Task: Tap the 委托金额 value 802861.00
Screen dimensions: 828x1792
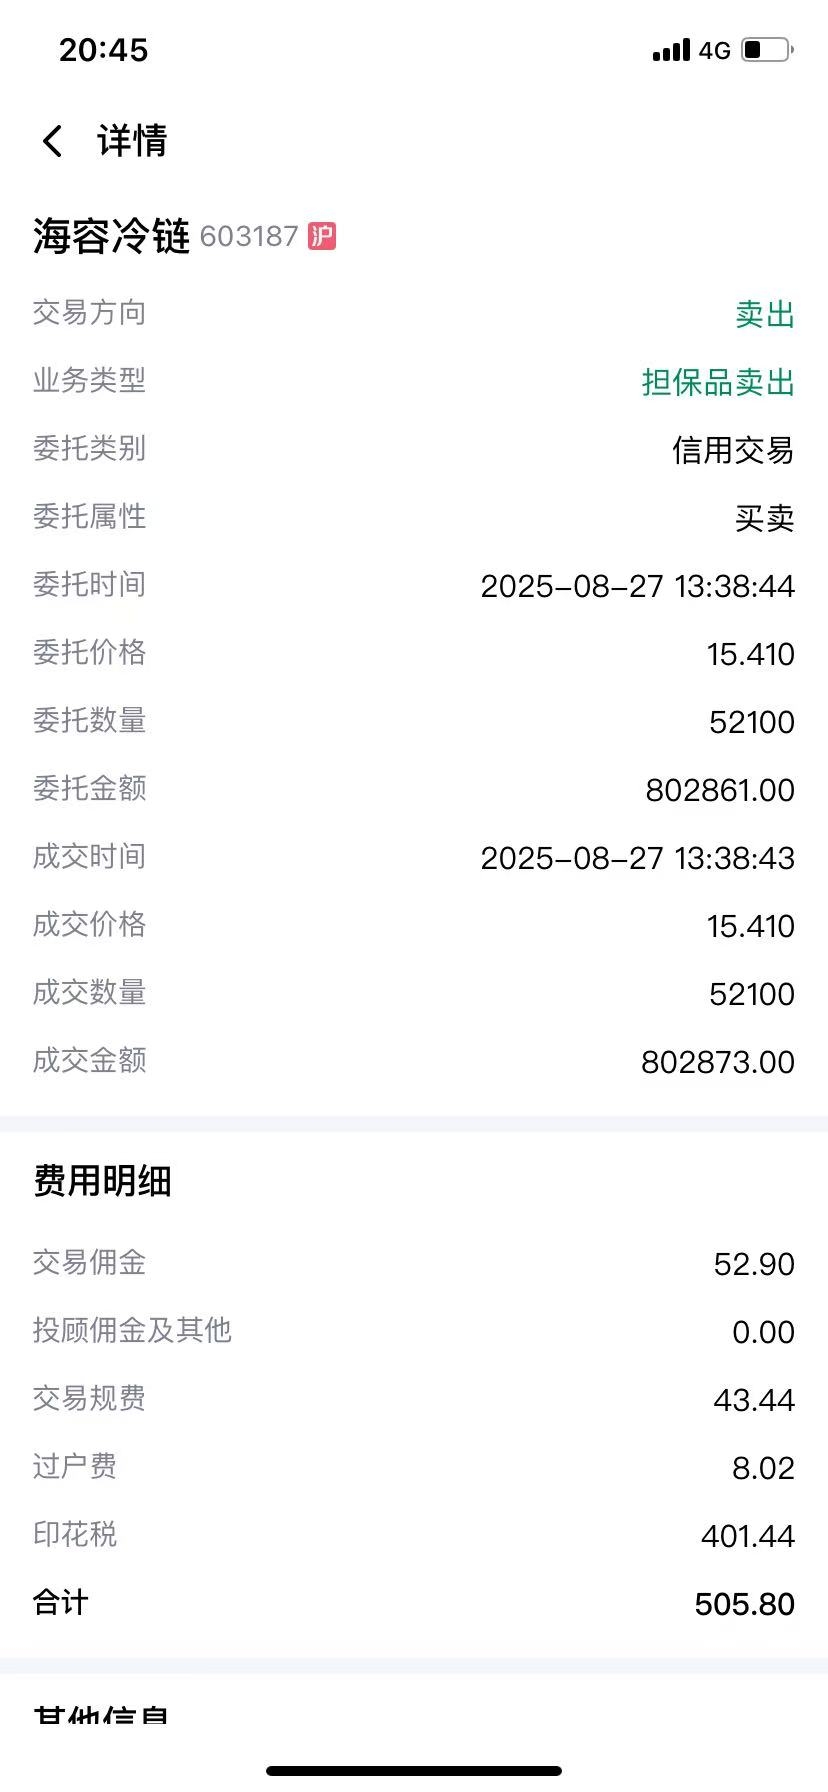Action: click(x=720, y=790)
